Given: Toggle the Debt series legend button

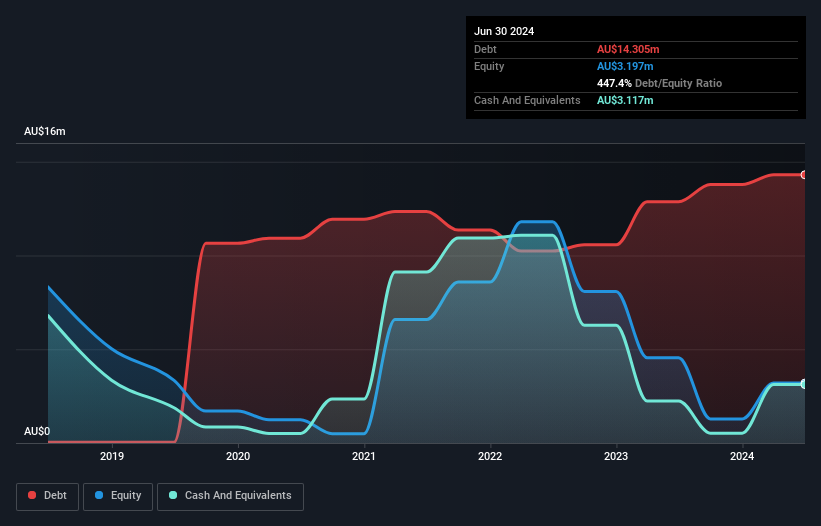Looking at the screenshot, I should [x=48, y=496].
